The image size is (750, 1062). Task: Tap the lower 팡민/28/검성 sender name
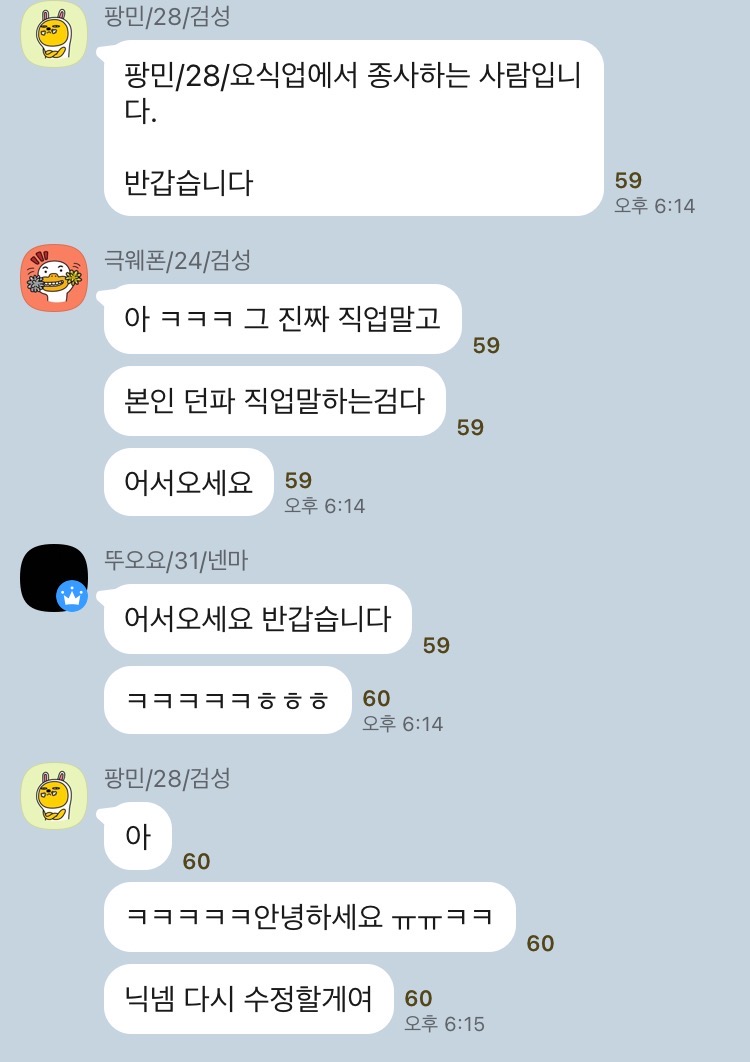(167, 778)
